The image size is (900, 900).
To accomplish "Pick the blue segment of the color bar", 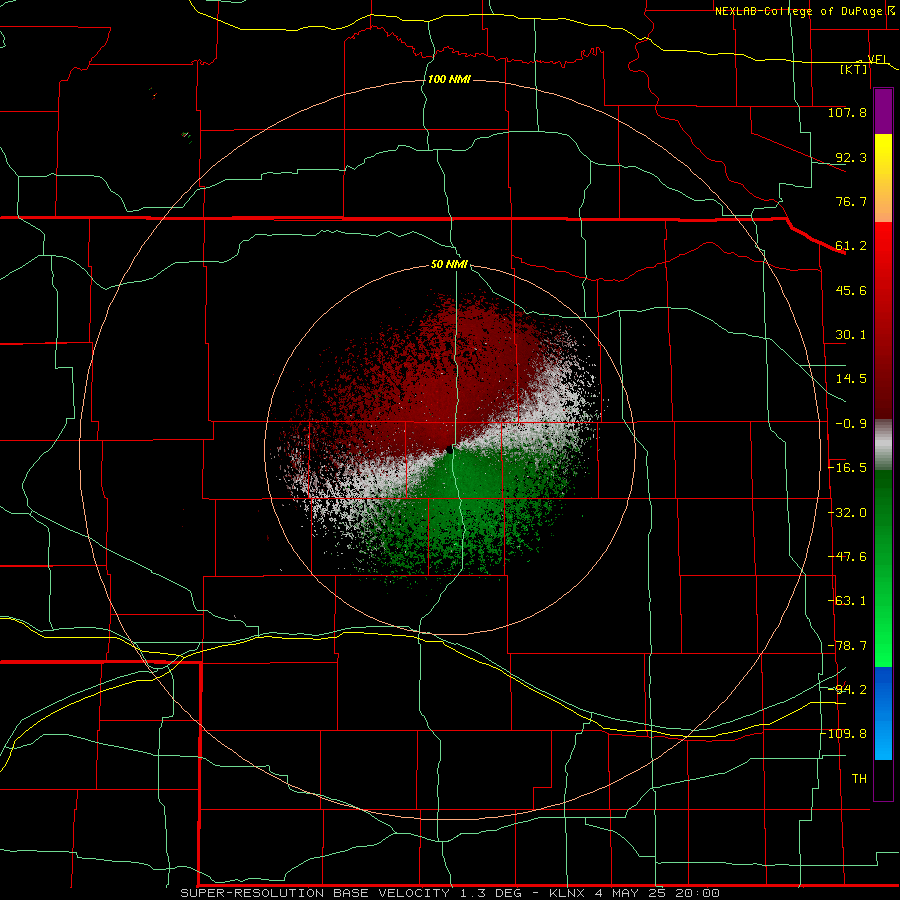I will [883, 713].
